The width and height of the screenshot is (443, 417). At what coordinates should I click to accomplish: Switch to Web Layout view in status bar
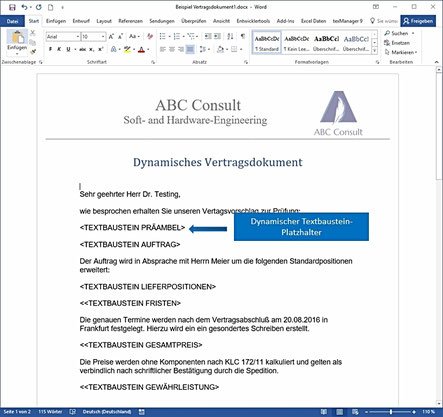coord(355,412)
